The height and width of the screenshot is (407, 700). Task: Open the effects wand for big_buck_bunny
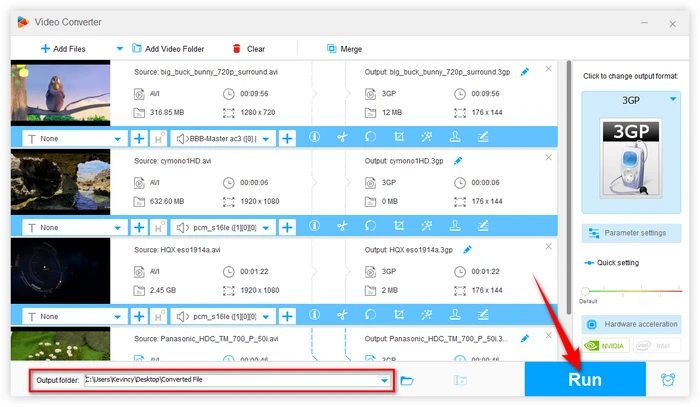(x=427, y=137)
